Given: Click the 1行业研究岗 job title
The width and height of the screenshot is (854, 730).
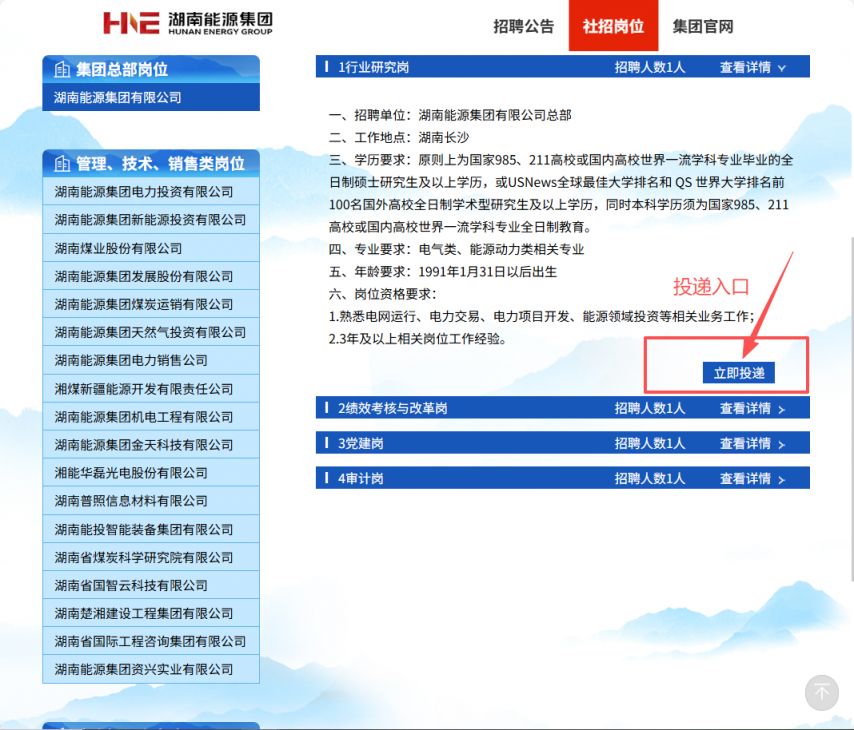Looking at the screenshot, I should point(373,67).
